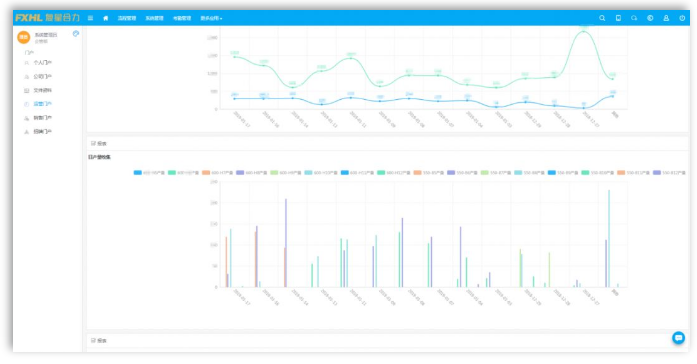Toggle the 550-B8 legend series
The image size is (697, 364).
click(x=529, y=172)
